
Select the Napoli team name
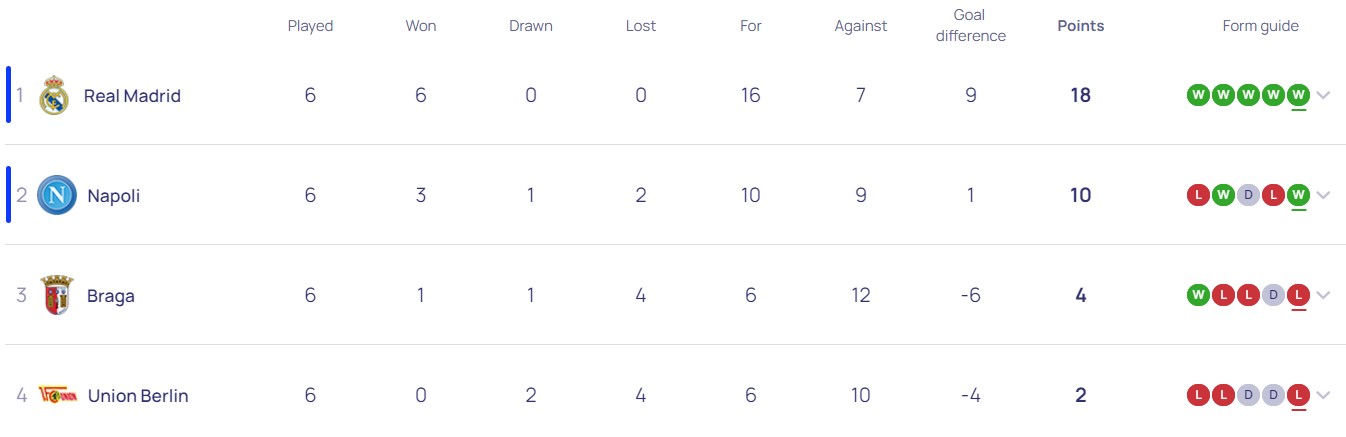[114, 196]
